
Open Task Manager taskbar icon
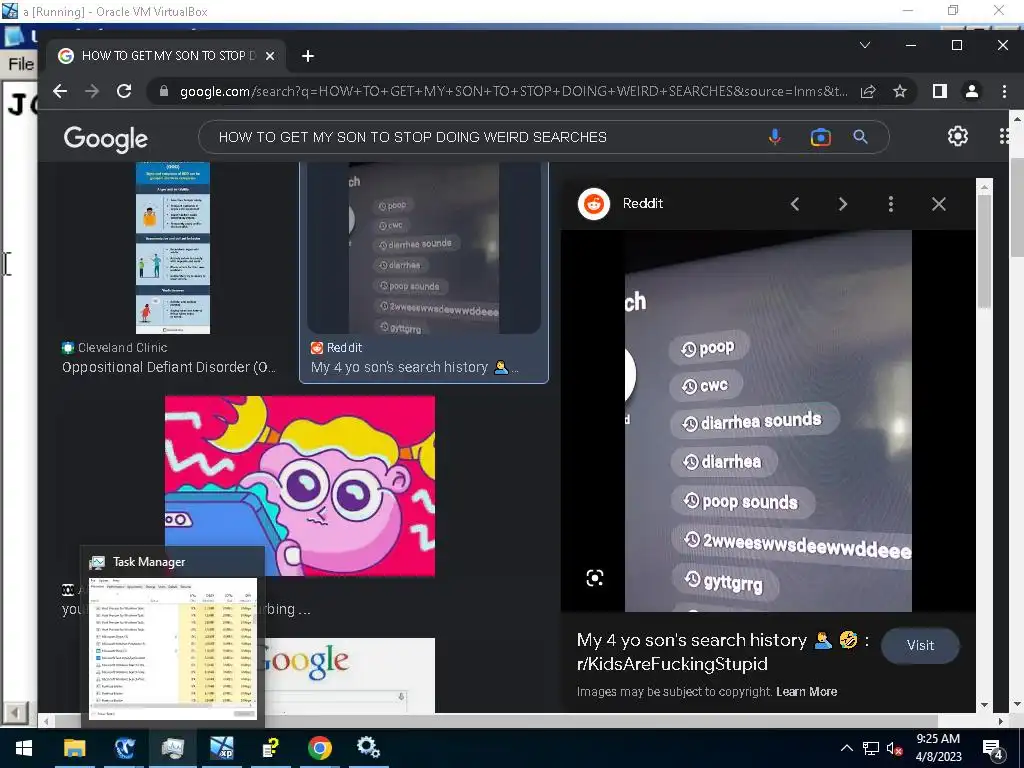(x=173, y=748)
